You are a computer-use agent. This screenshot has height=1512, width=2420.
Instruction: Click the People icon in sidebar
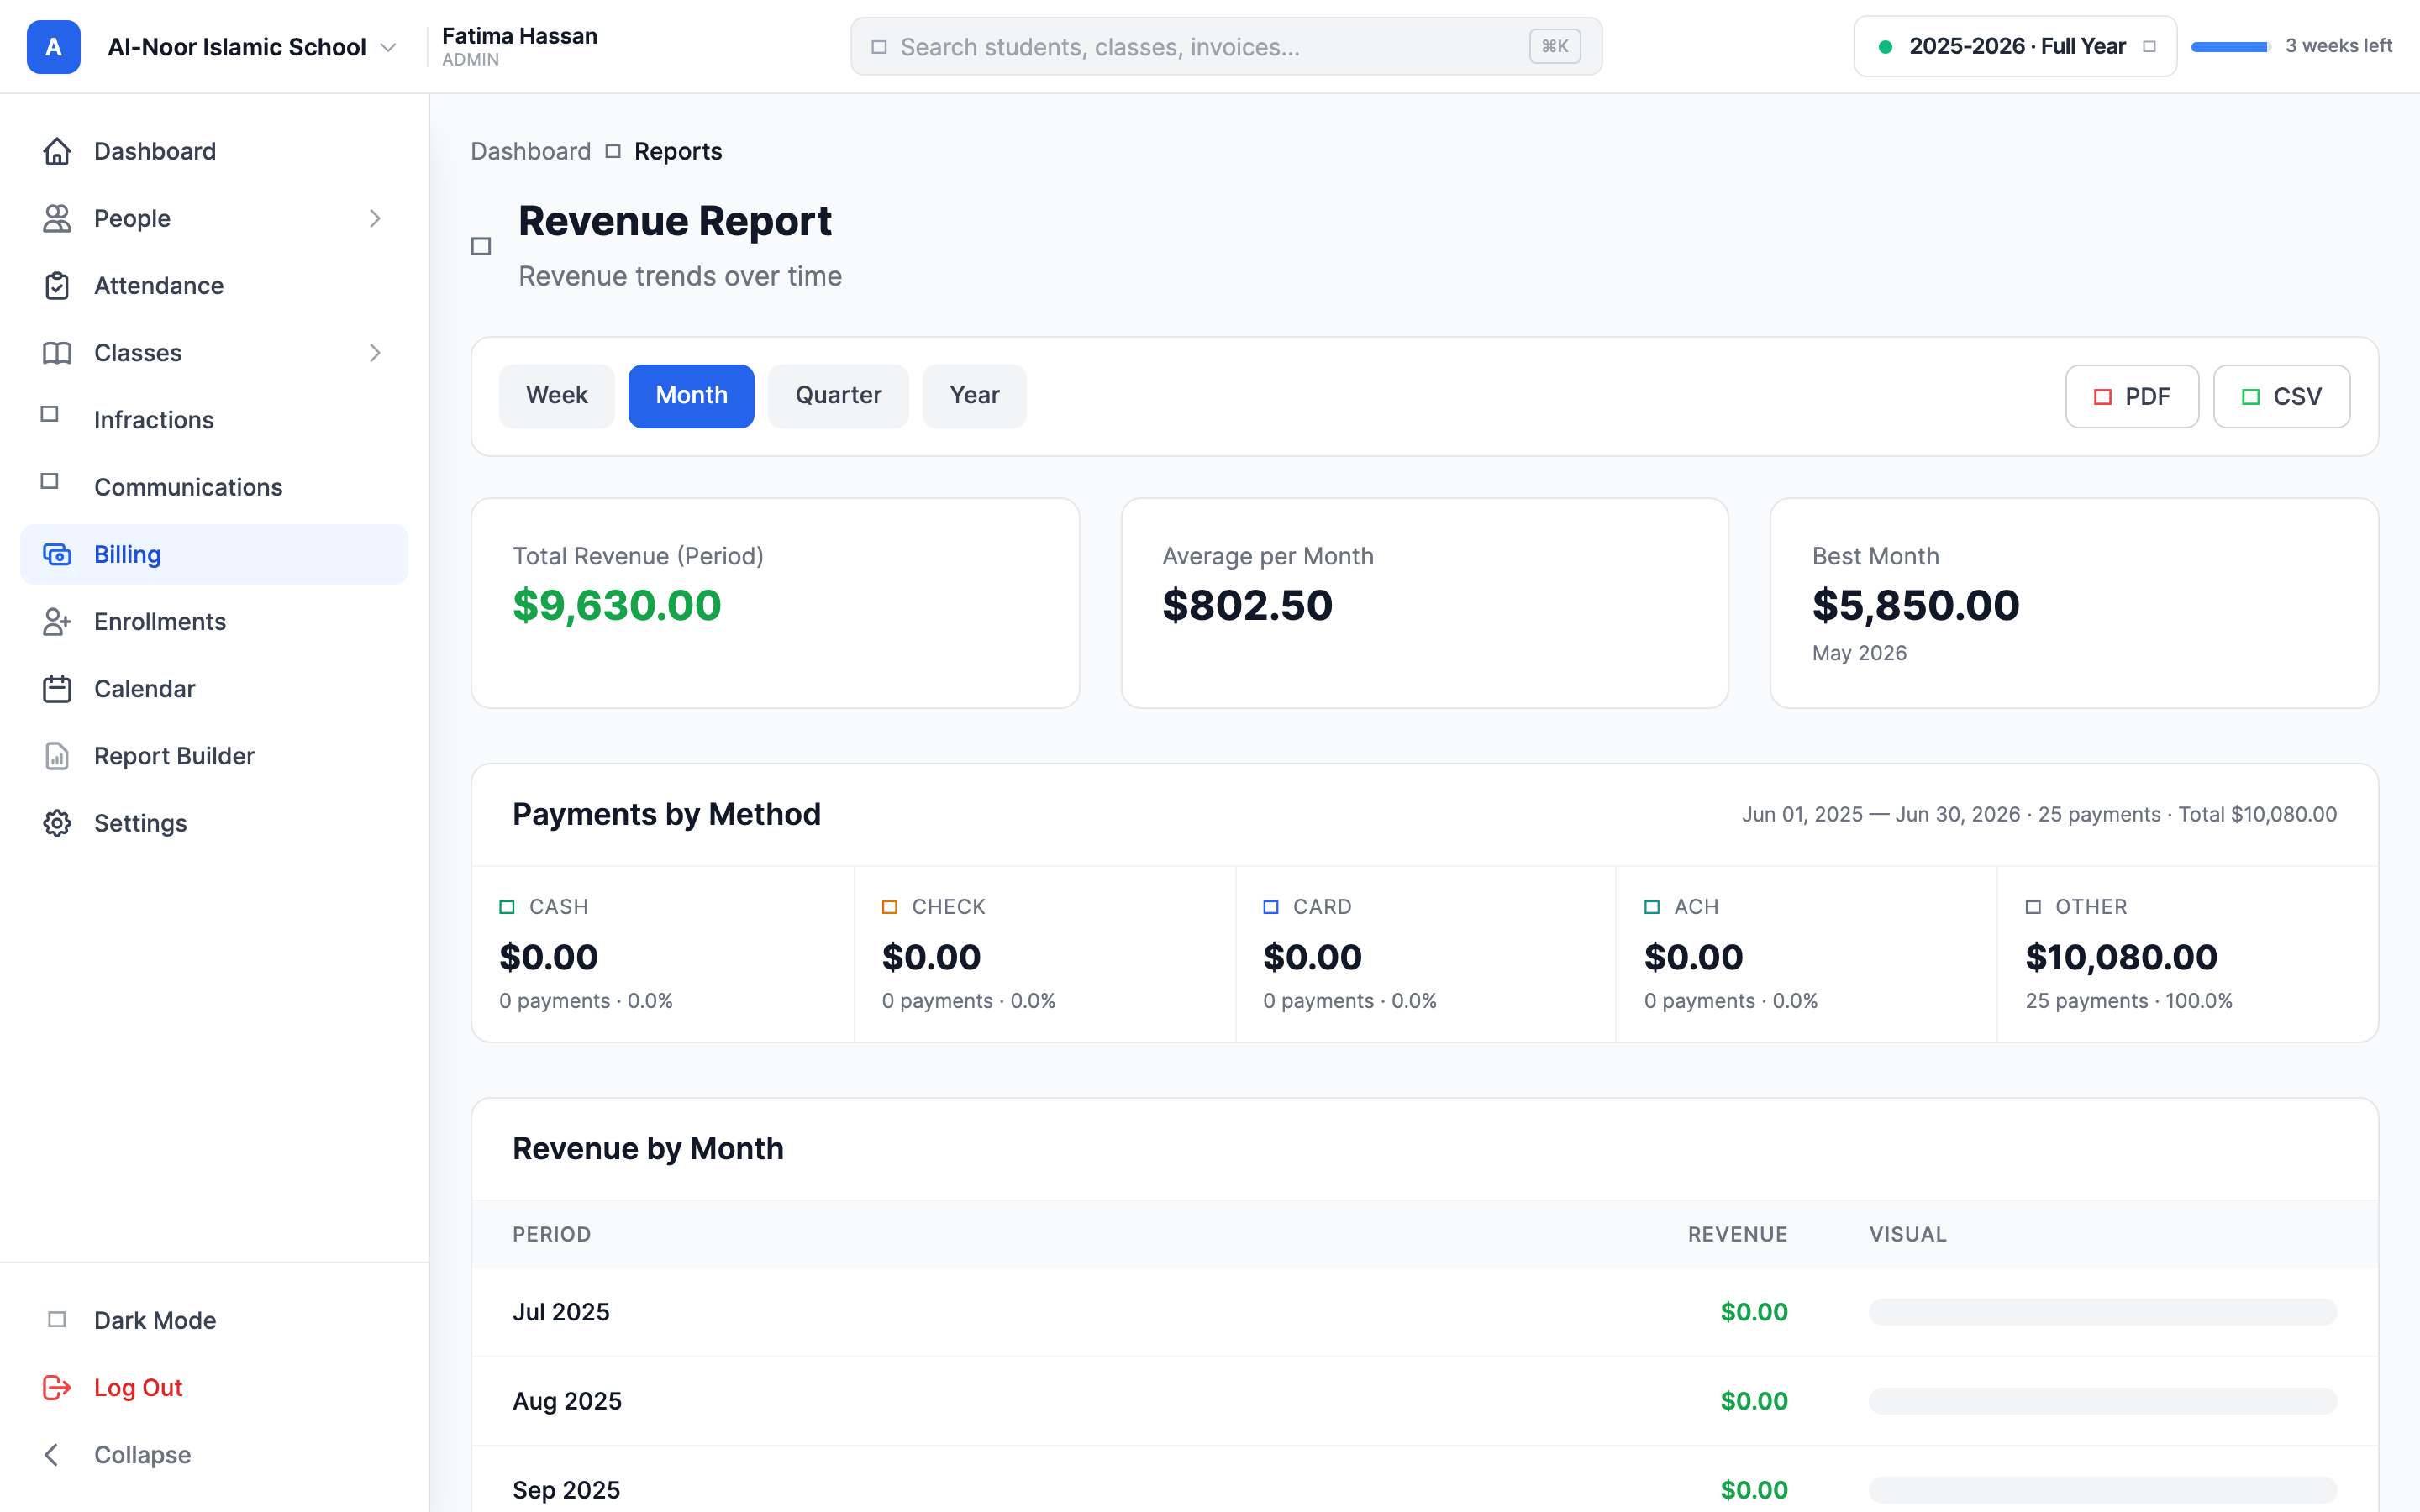(x=57, y=218)
